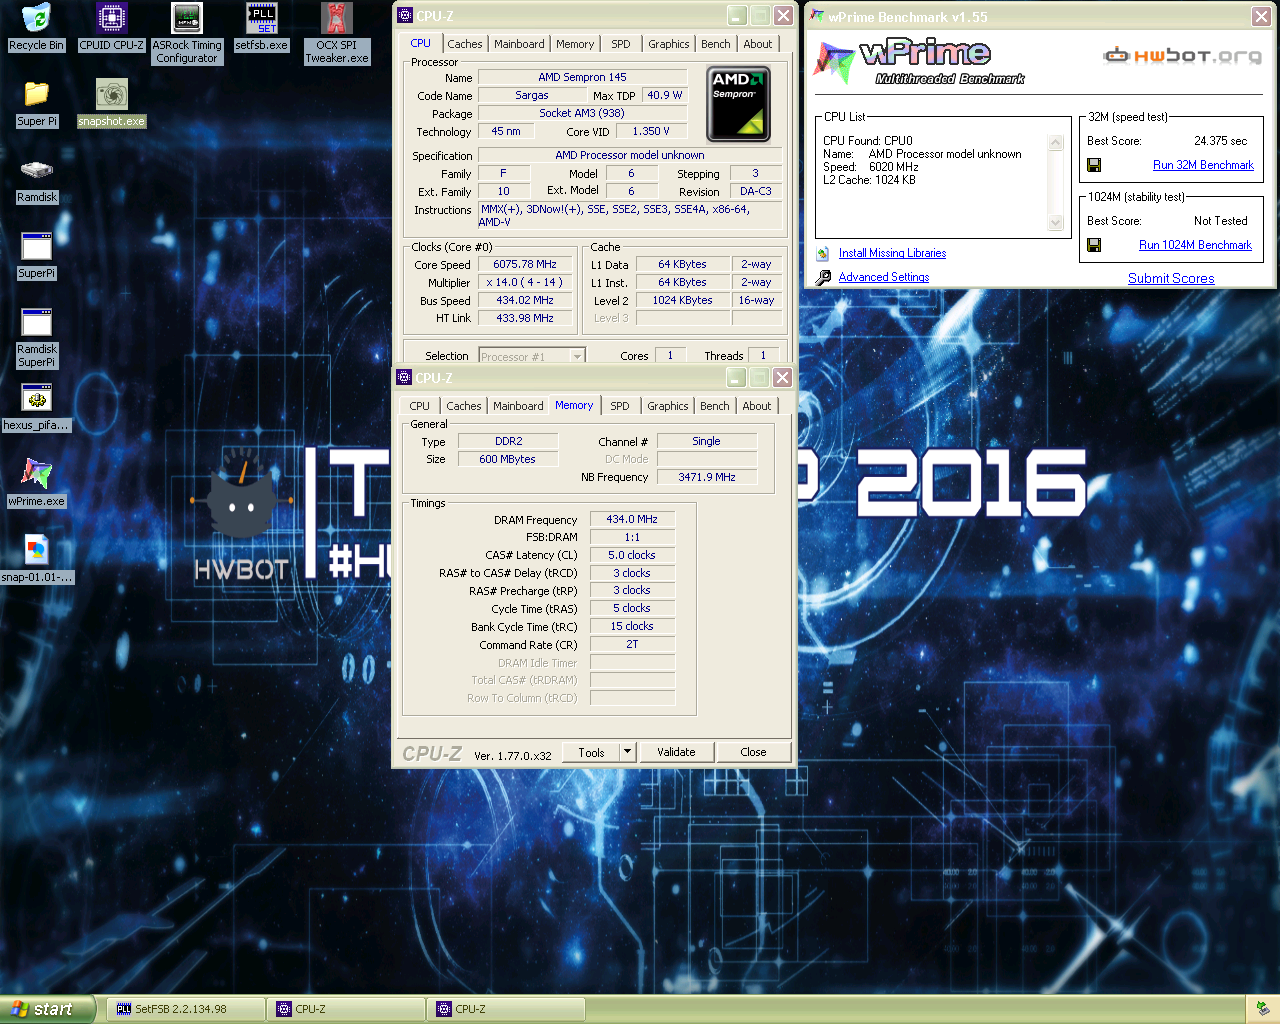Viewport: 1280px width, 1024px height.
Task: Expand the Processor #1 selection dropdown
Action: (577, 356)
